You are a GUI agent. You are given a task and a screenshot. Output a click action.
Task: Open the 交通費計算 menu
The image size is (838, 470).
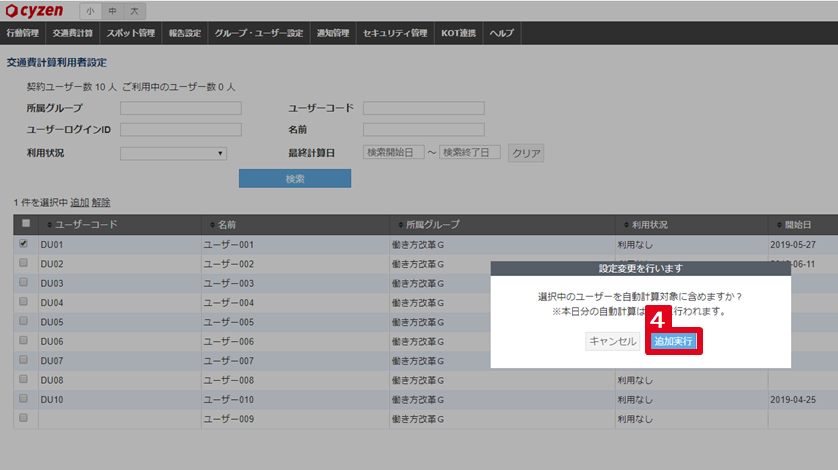(73, 33)
